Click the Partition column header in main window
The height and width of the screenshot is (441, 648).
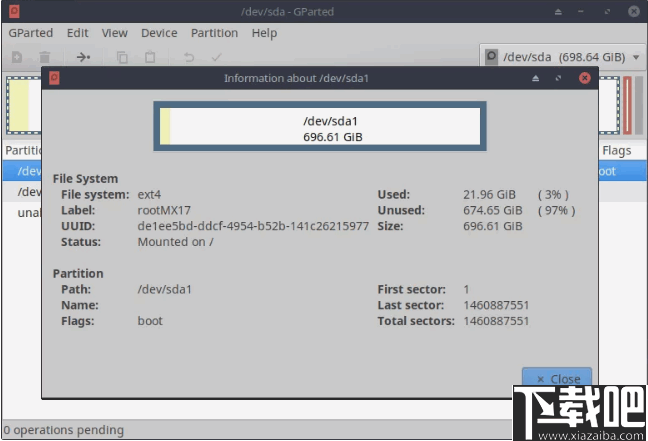coord(23,150)
